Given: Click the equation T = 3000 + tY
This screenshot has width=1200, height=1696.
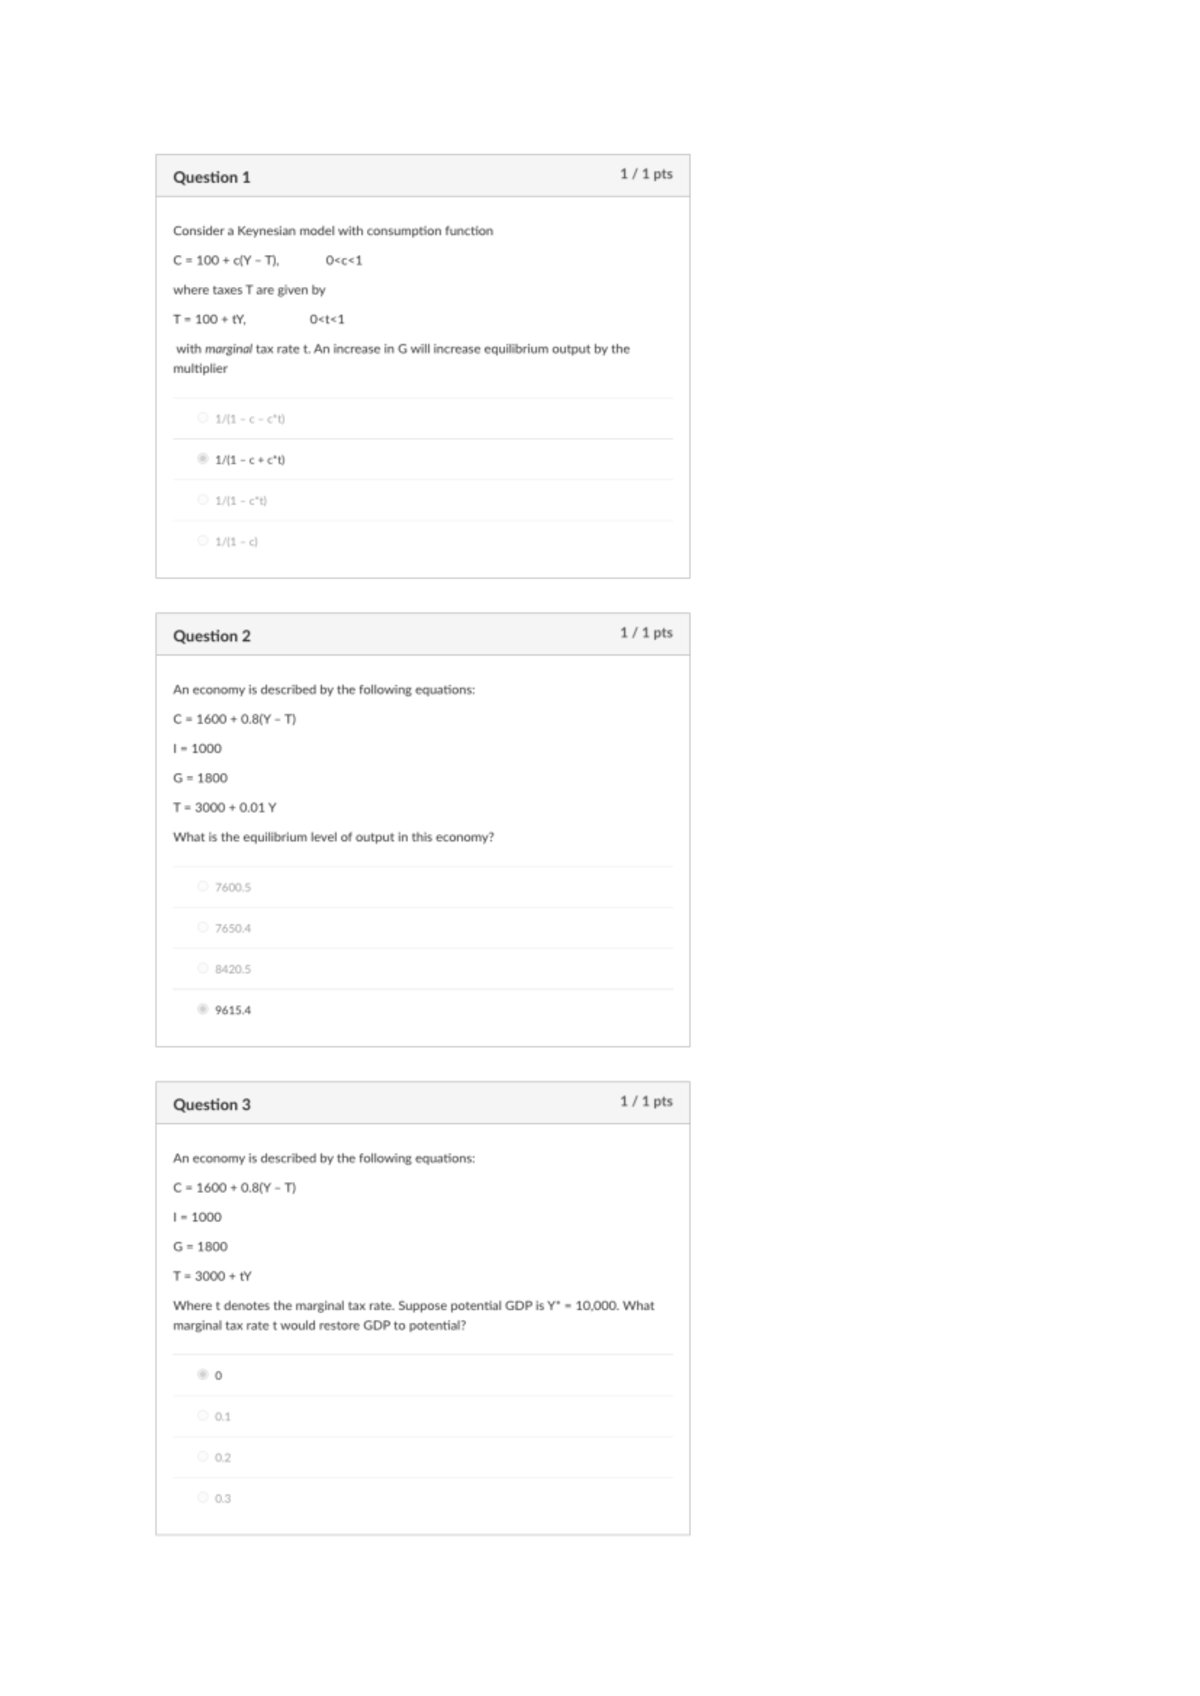Looking at the screenshot, I should [x=213, y=1276].
